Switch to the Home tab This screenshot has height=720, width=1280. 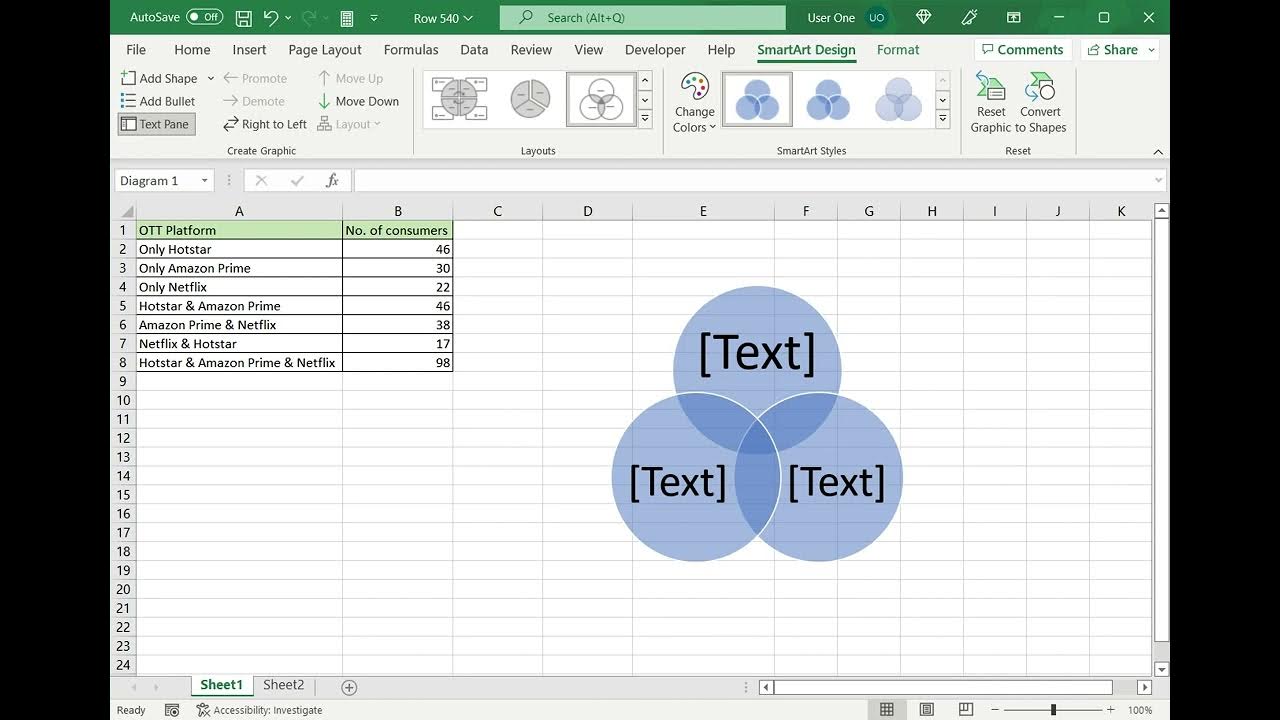click(x=192, y=49)
